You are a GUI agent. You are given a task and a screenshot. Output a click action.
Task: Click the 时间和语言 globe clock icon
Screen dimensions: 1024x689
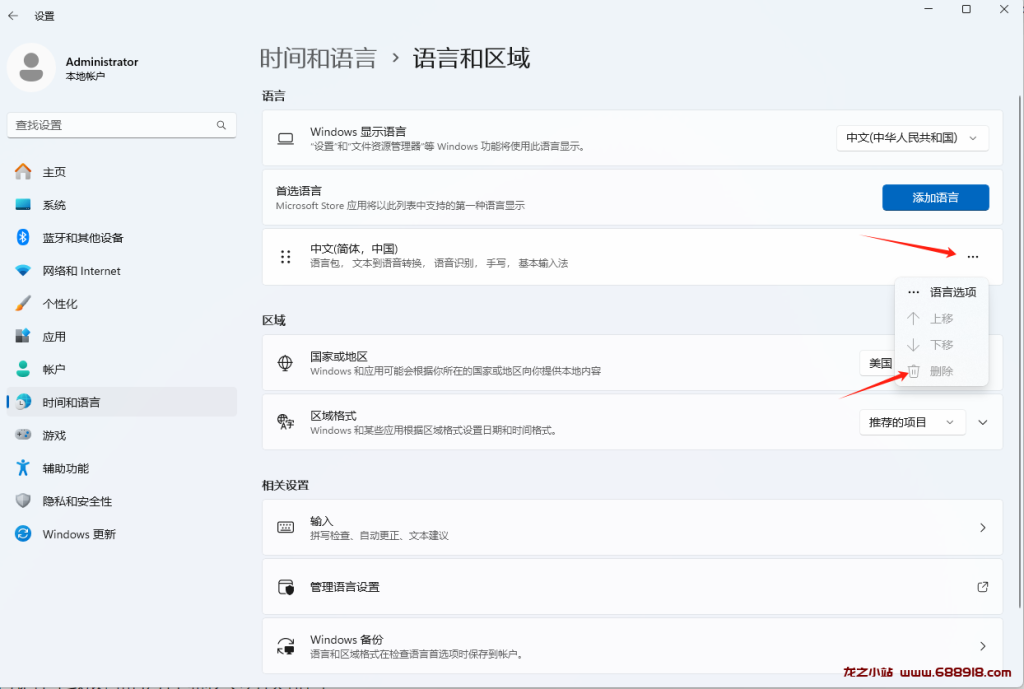click(23, 402)
